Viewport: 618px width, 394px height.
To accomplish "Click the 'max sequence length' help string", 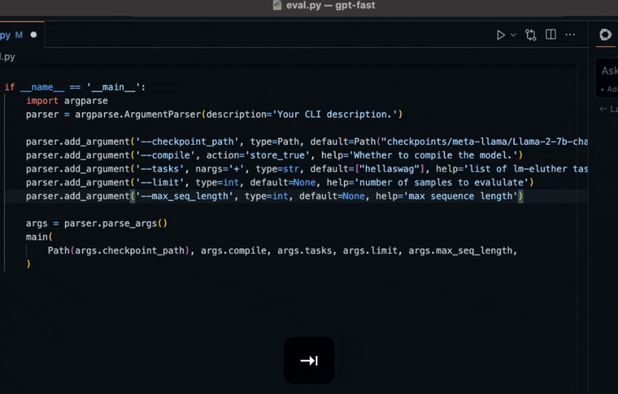I will tap(460, 196).
